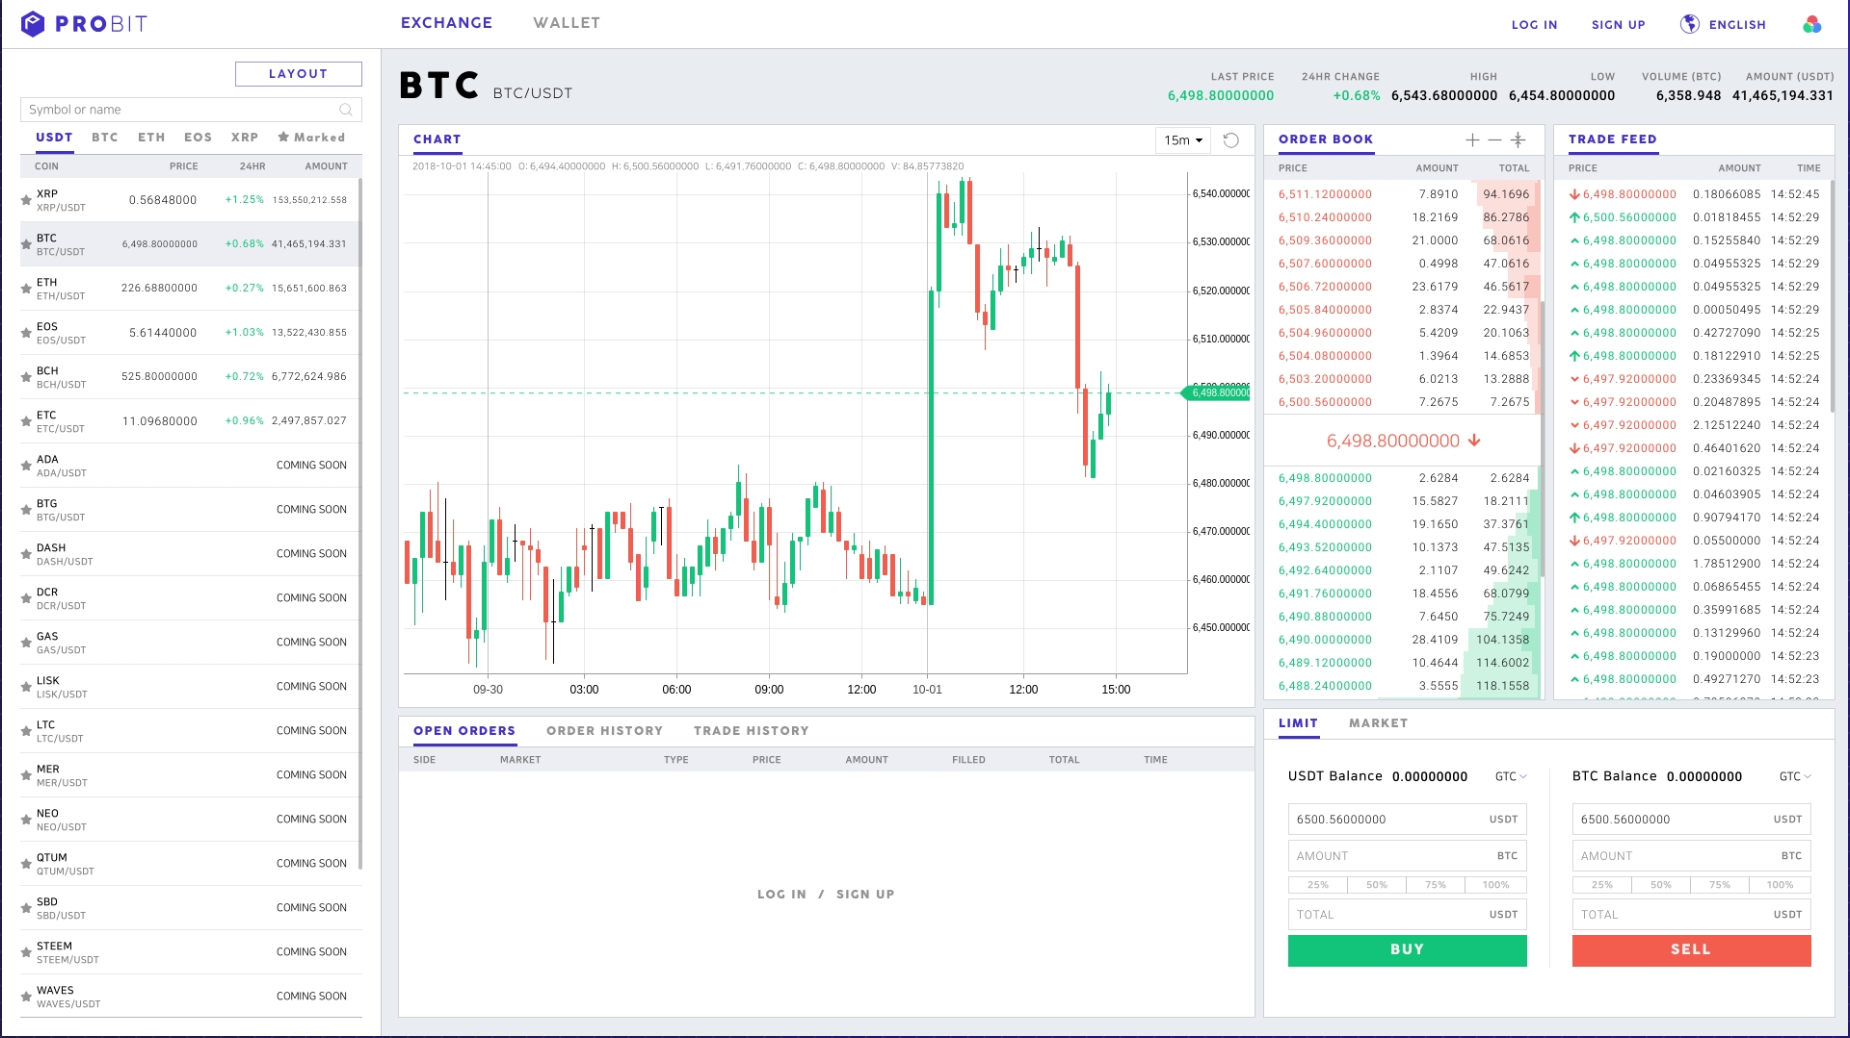Image resolution: width=1850 pixels, height=1038 pixels.
Task: Click the buy price input field
Action: click(x=1407, y=819)
